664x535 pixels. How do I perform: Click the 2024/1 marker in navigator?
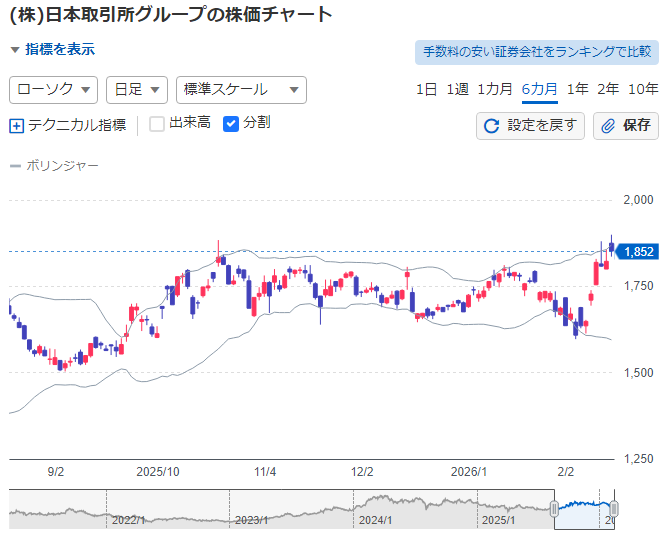pos(375,520)
